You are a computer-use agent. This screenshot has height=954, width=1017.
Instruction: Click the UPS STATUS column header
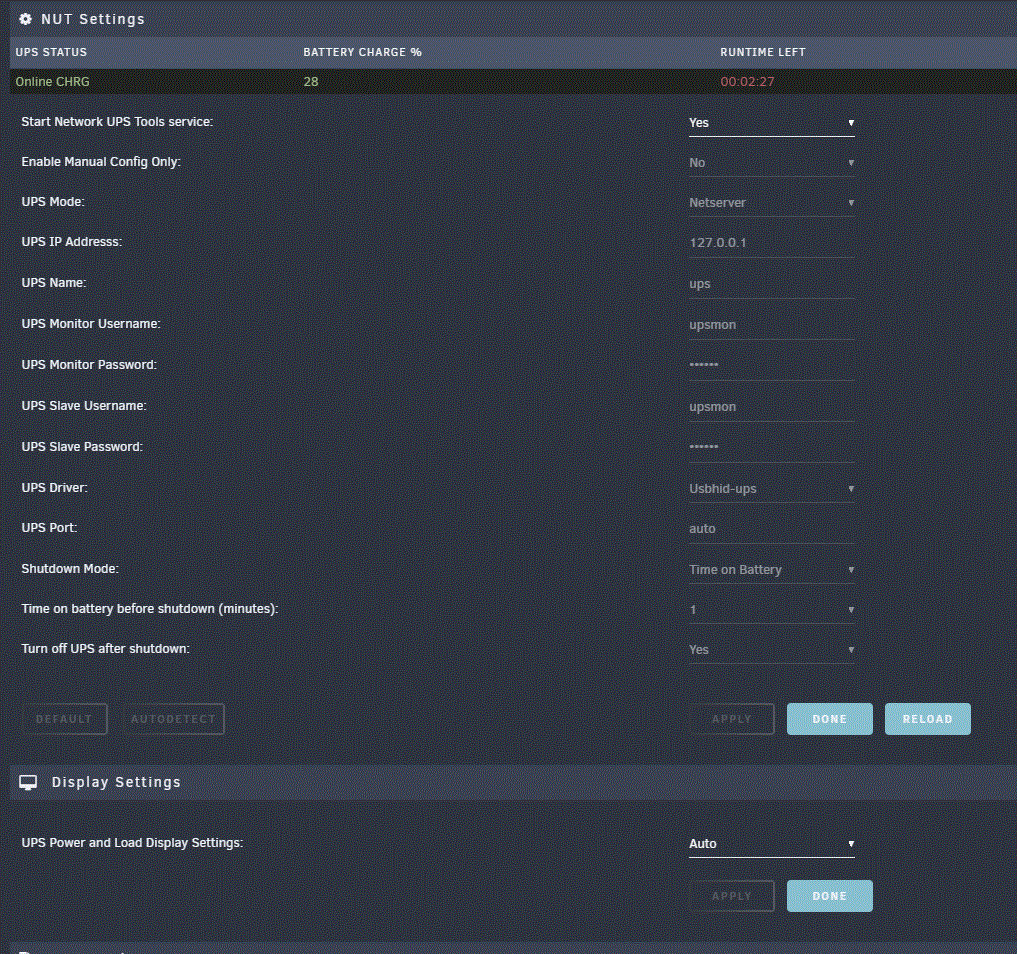[x=51, y=52]
